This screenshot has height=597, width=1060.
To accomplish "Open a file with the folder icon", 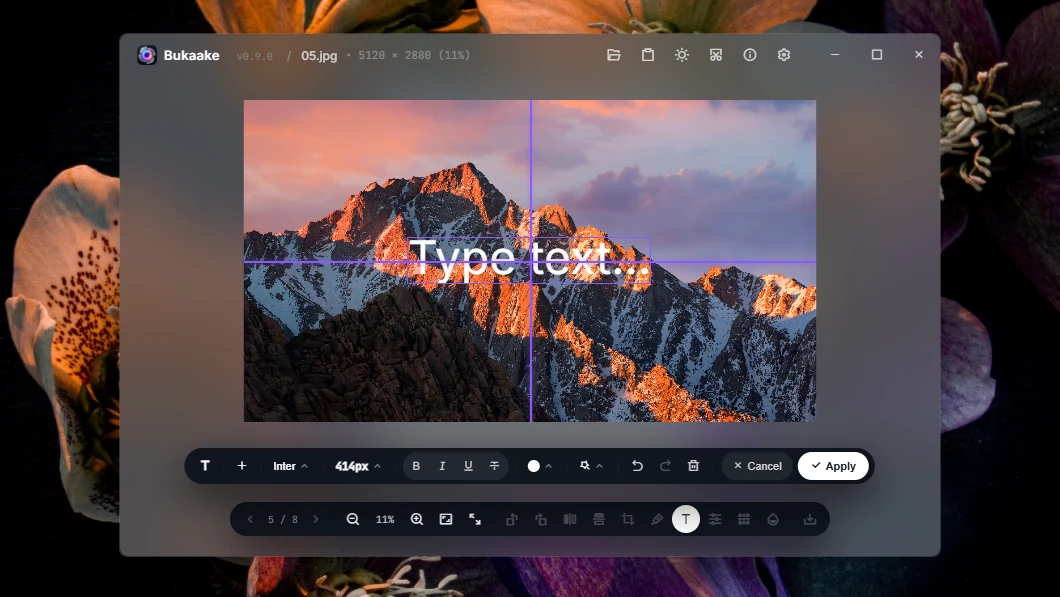I will click(x=614, y=55).
